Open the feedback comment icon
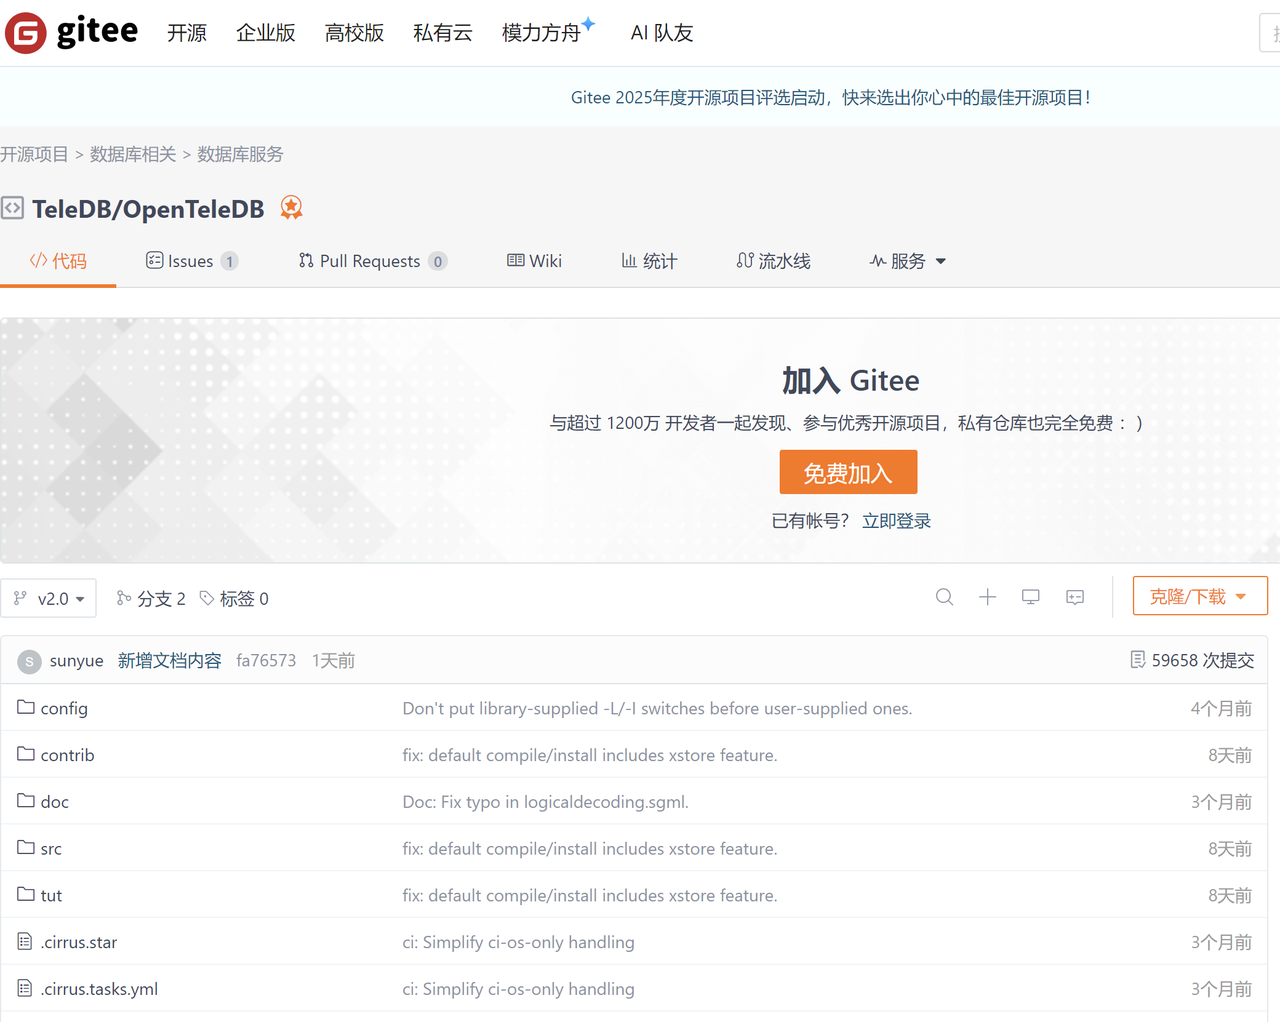Screen dimensions: 1280x1022 click(x=1074, y=596)
